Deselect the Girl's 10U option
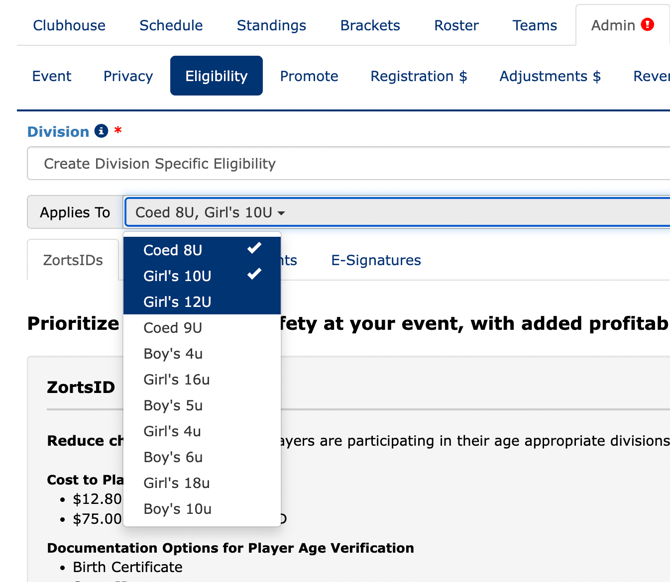 202,276
